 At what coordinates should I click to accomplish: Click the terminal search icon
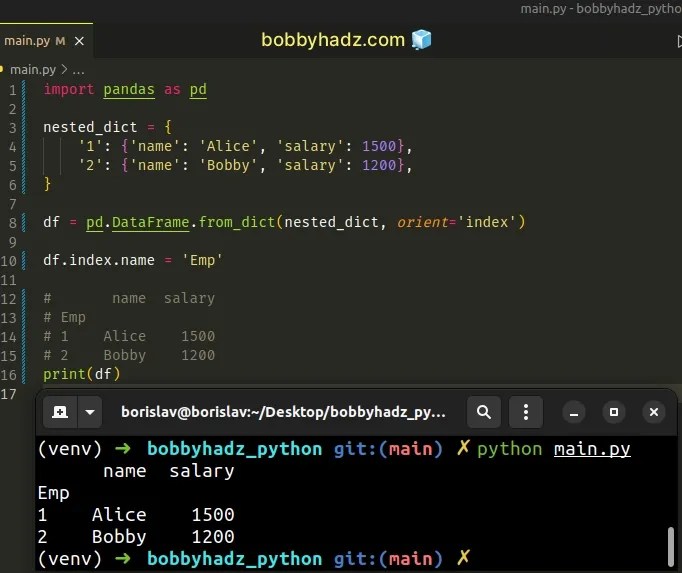coord(484,412)
